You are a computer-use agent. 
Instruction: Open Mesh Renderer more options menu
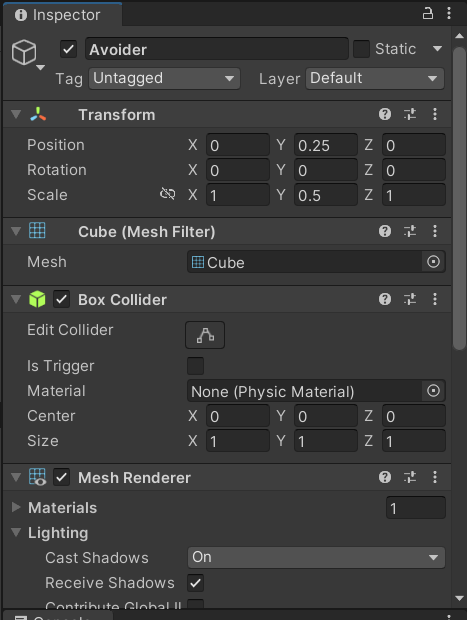coord(435,477)
